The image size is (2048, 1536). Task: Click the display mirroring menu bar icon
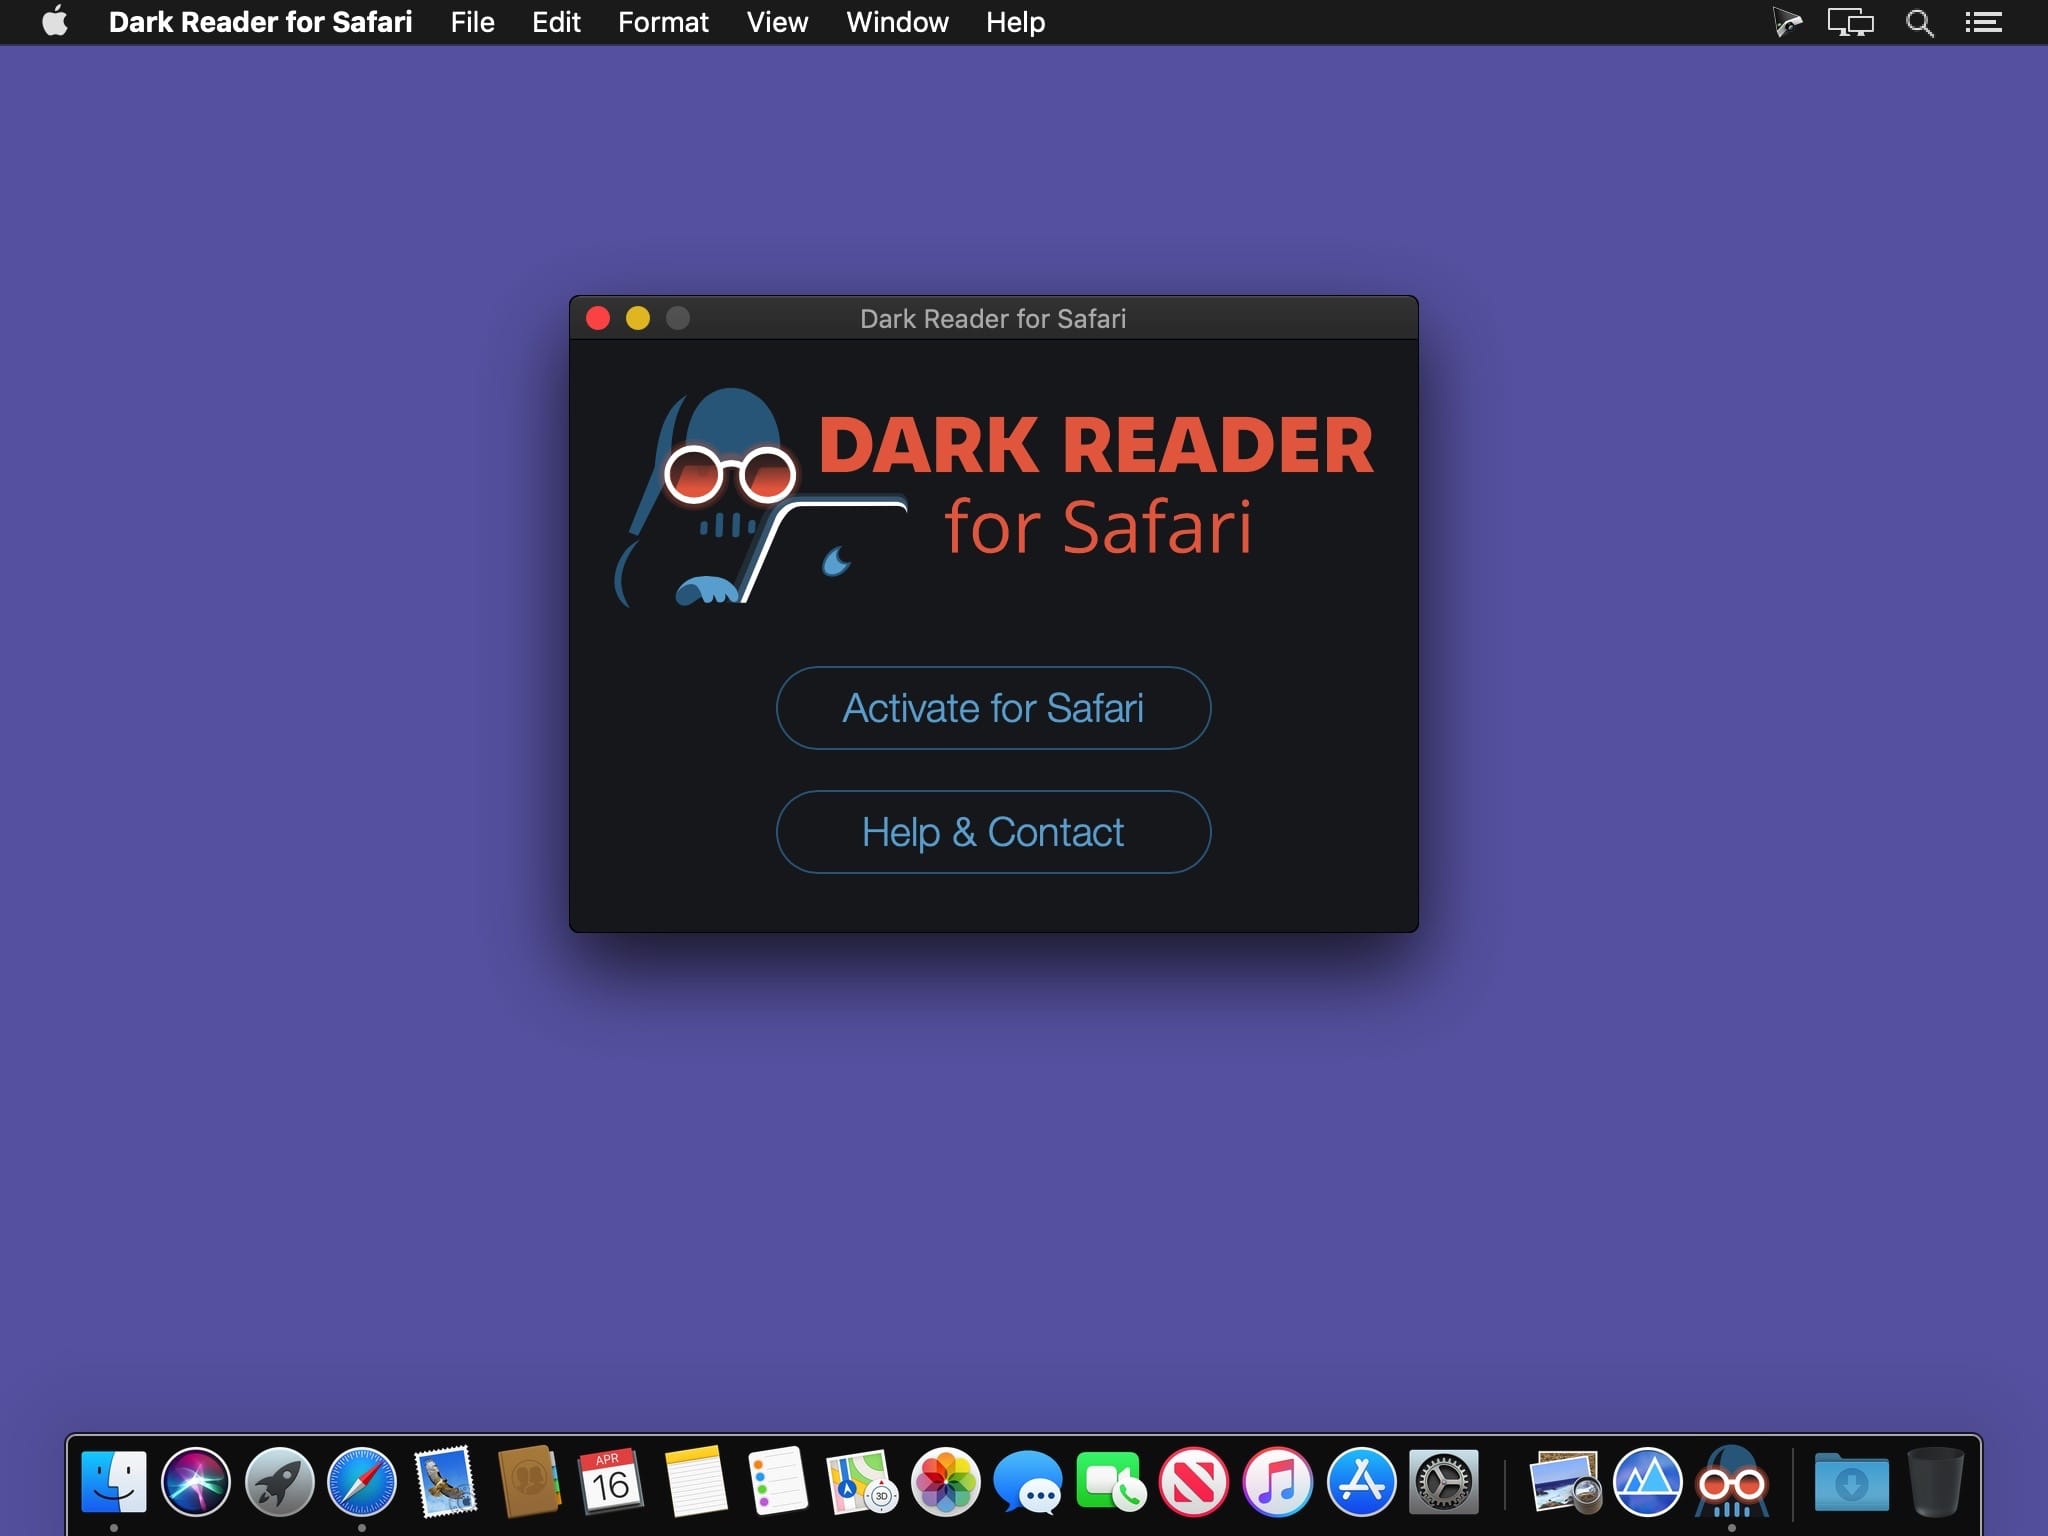coord(1850,22)
